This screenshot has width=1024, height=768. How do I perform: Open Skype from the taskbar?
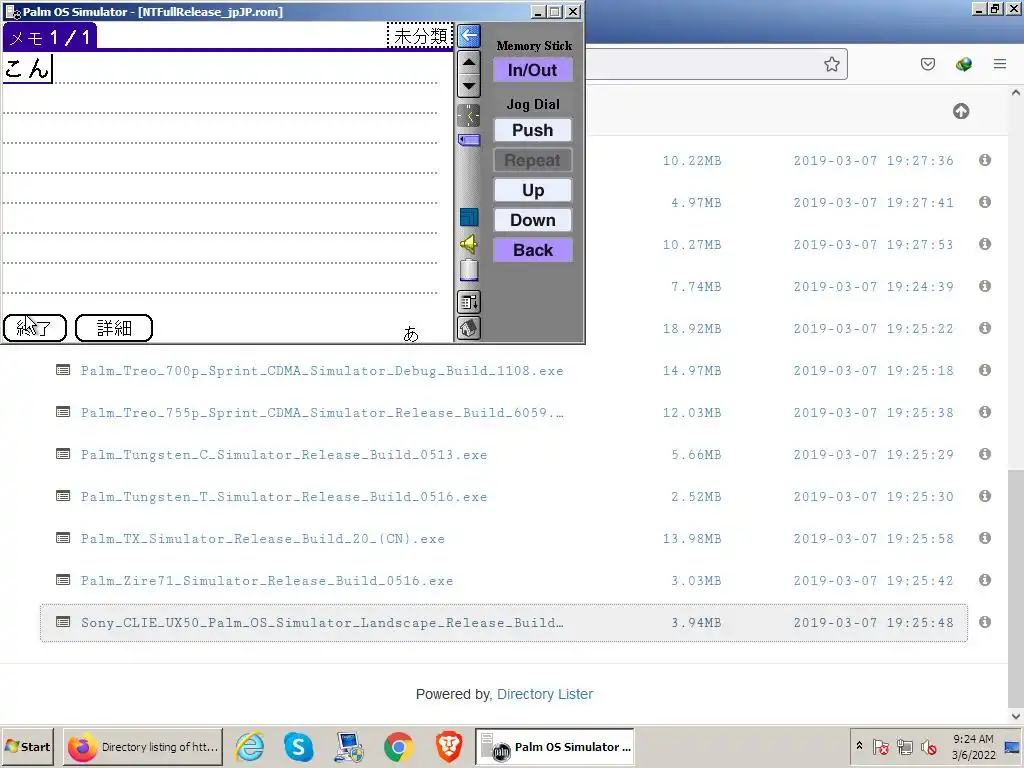(x=298, y=746)
